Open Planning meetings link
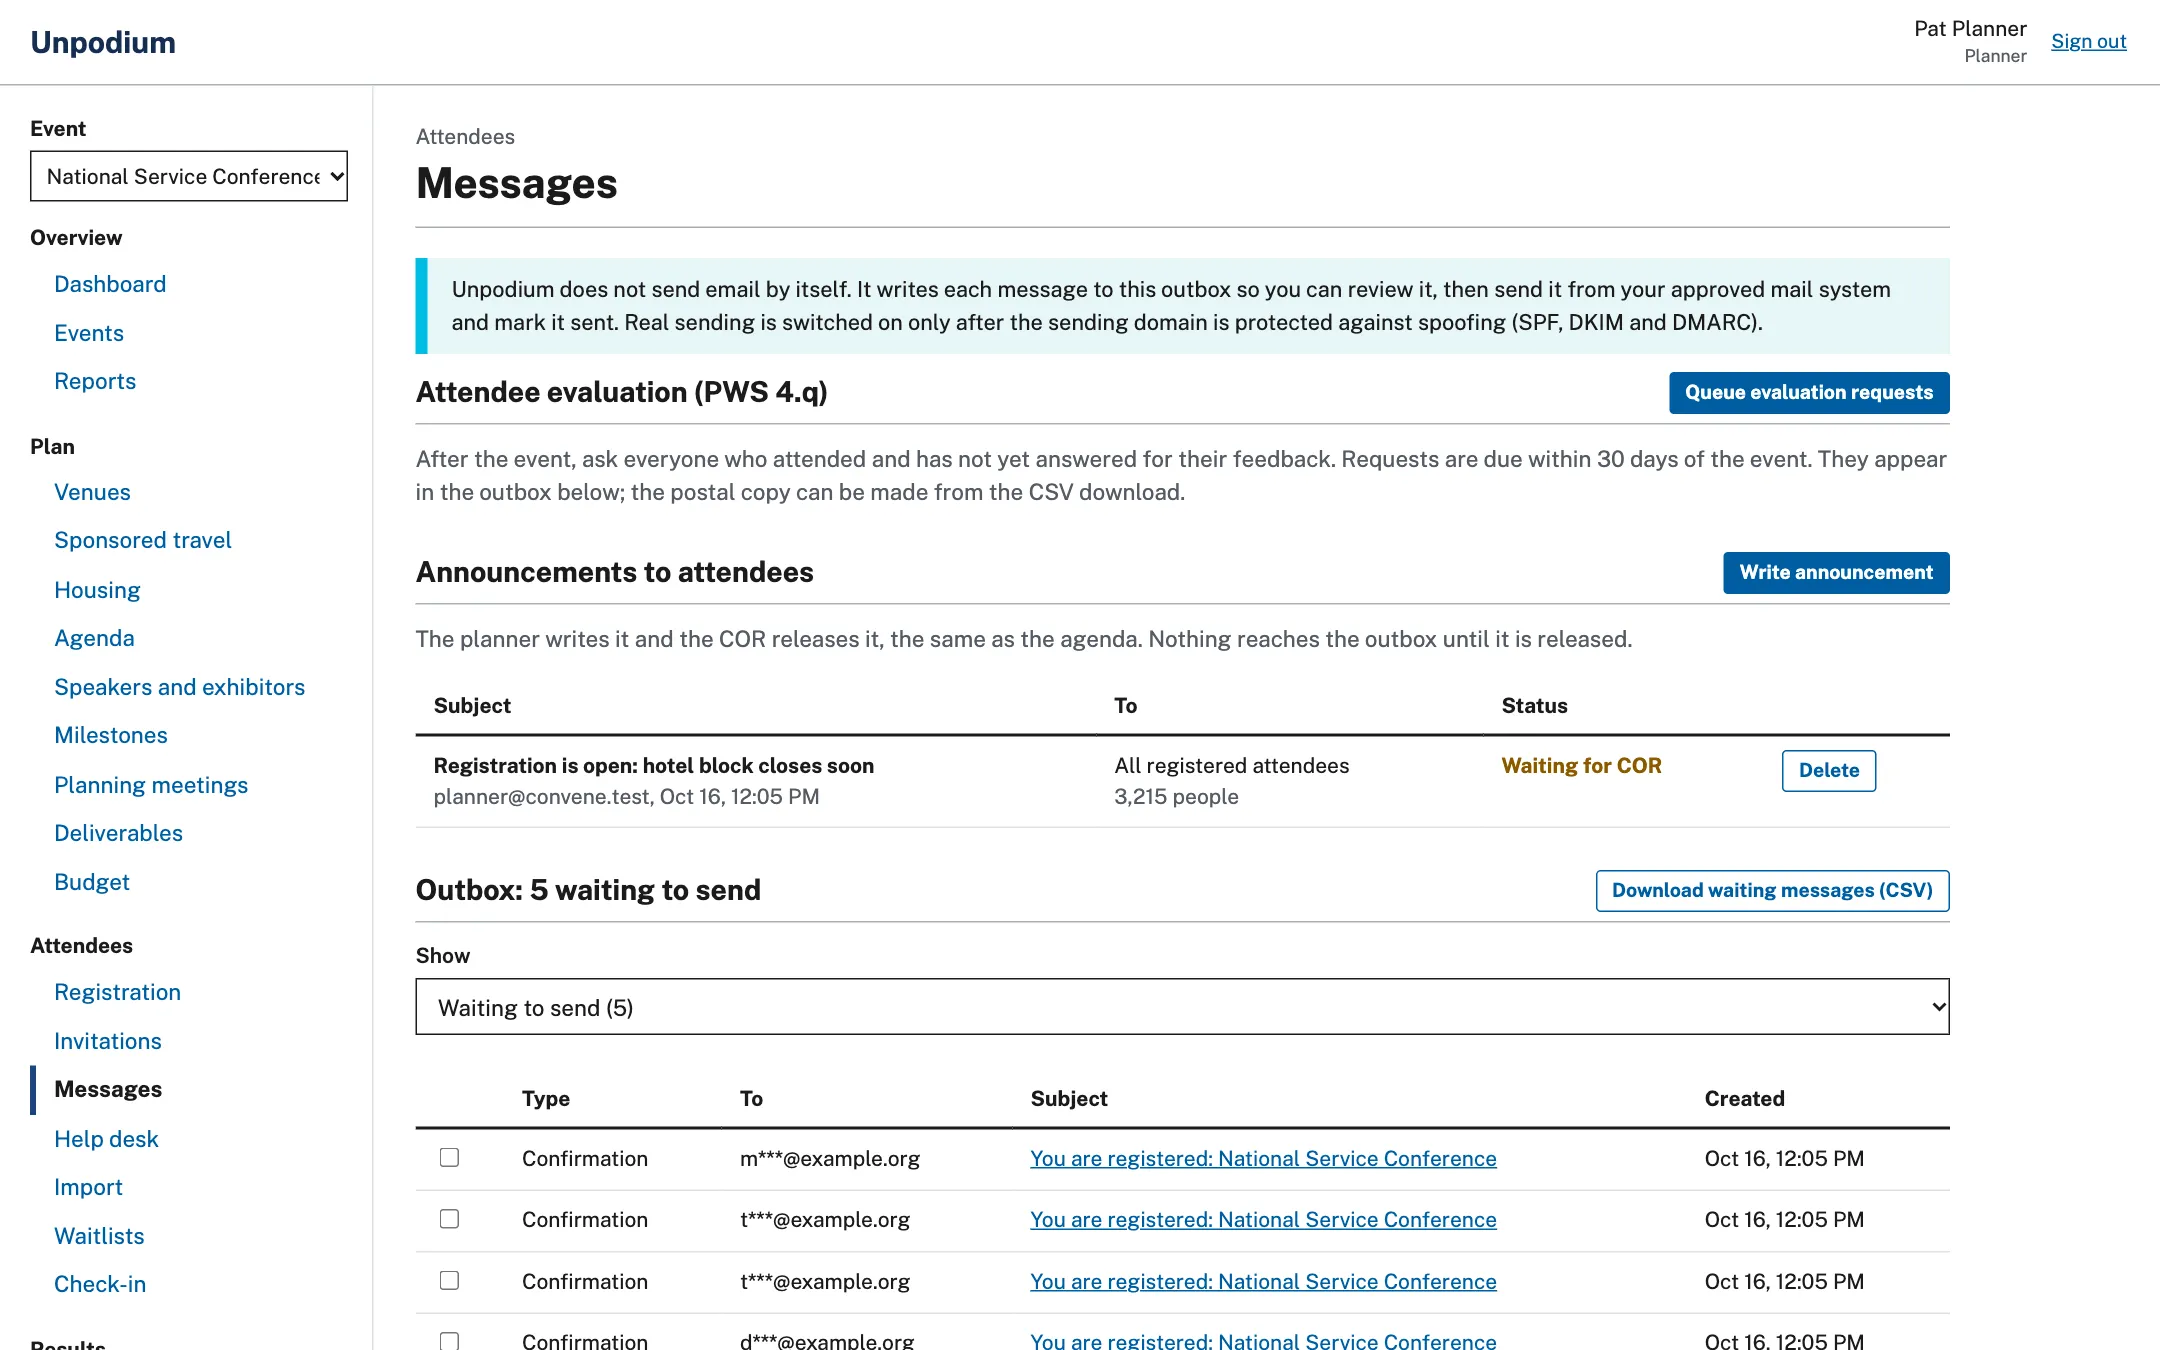2160x1350 pixels. (x=151, y=785)
